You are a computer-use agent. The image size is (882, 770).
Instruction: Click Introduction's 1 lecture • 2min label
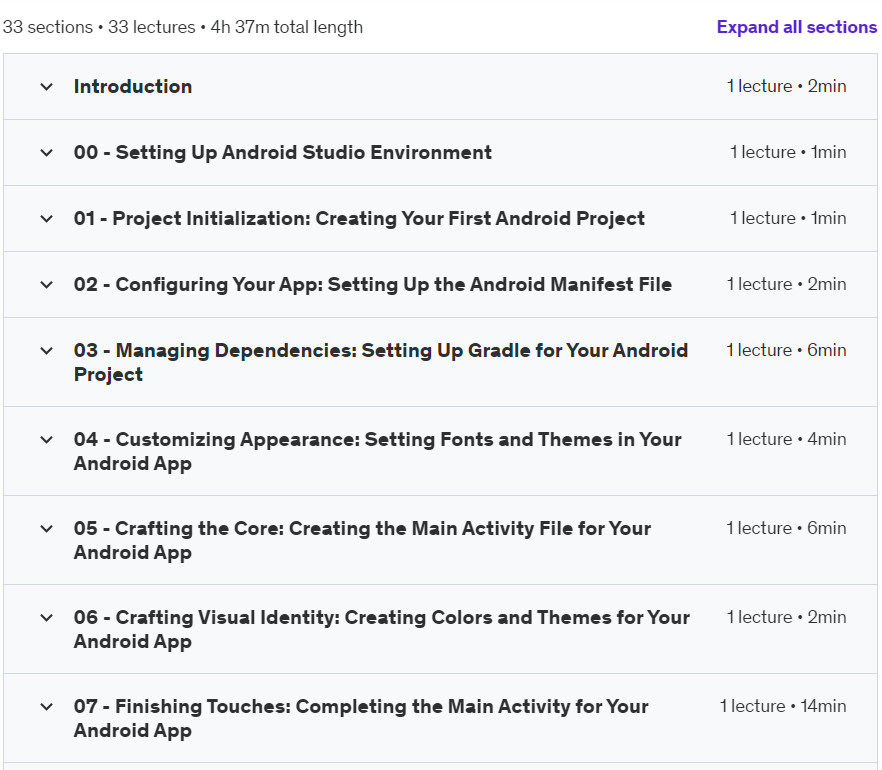(786, 86)
